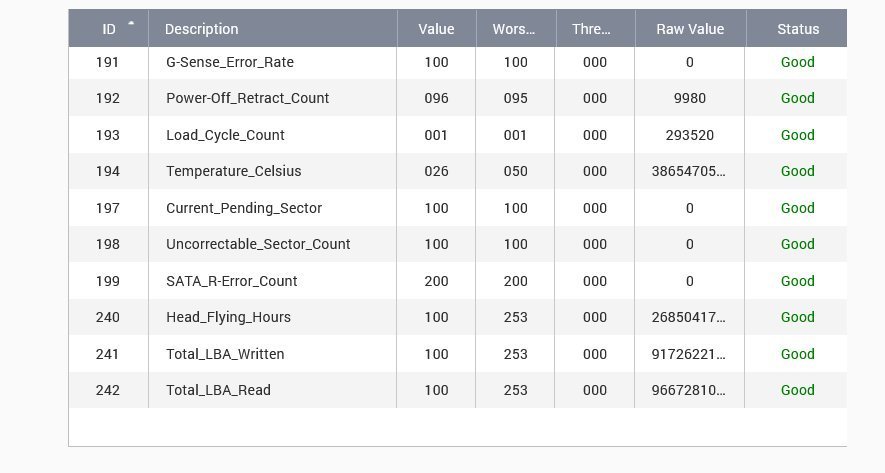Screen dimensions: 885x473
Task: Select the Total_LBA_Read row
Action: tap(218, 390)
